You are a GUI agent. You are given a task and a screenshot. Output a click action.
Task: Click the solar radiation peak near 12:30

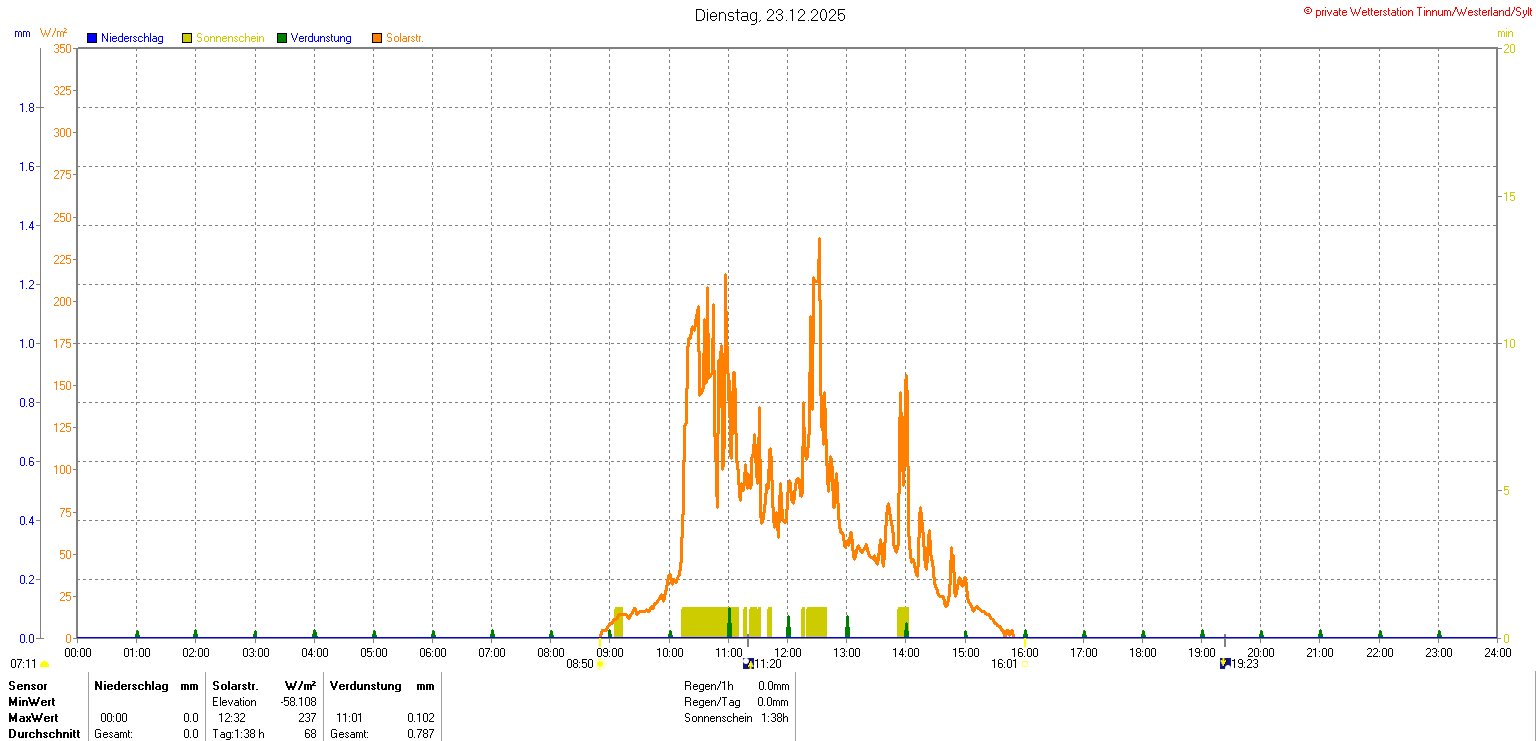coord(819,240)
